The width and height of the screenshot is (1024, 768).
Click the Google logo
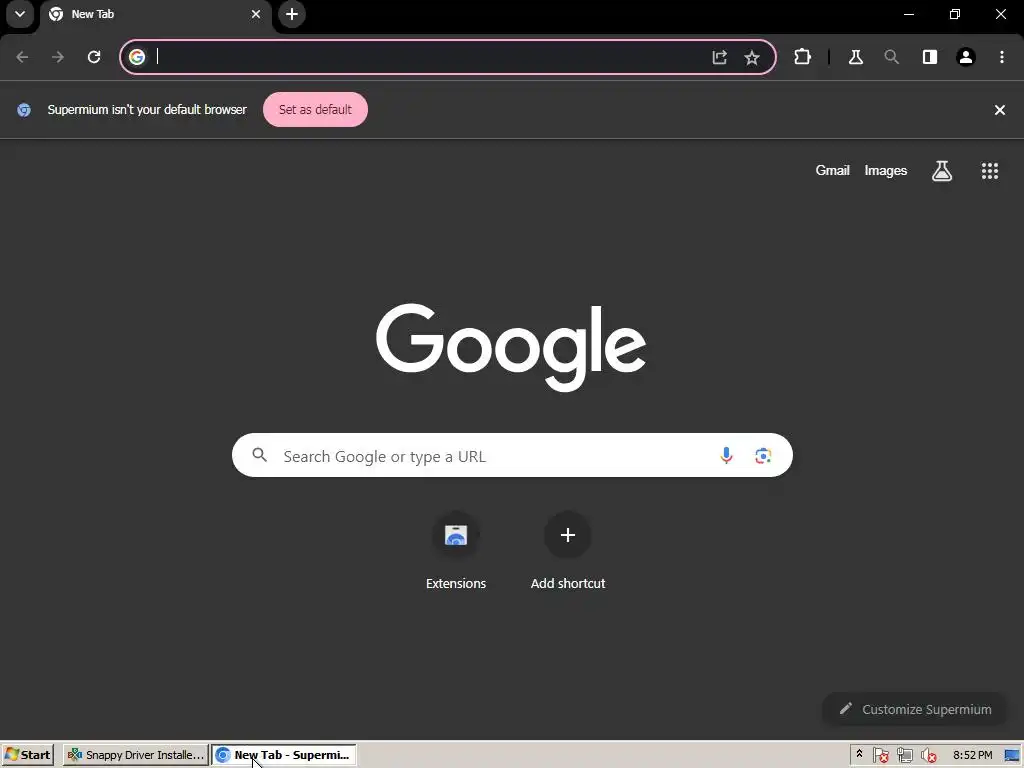(511, 347)
